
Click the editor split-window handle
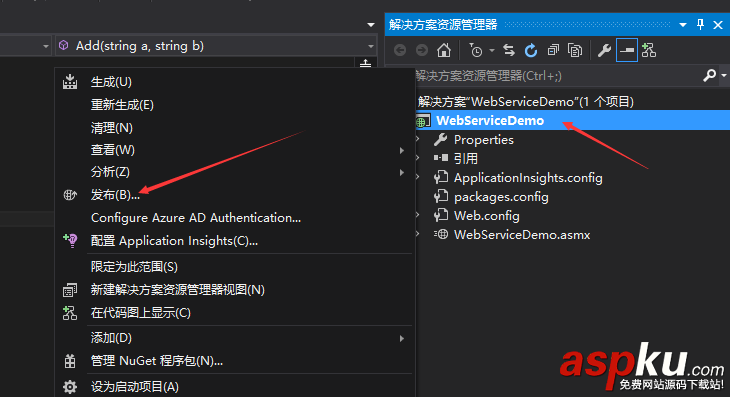point(365,63)
